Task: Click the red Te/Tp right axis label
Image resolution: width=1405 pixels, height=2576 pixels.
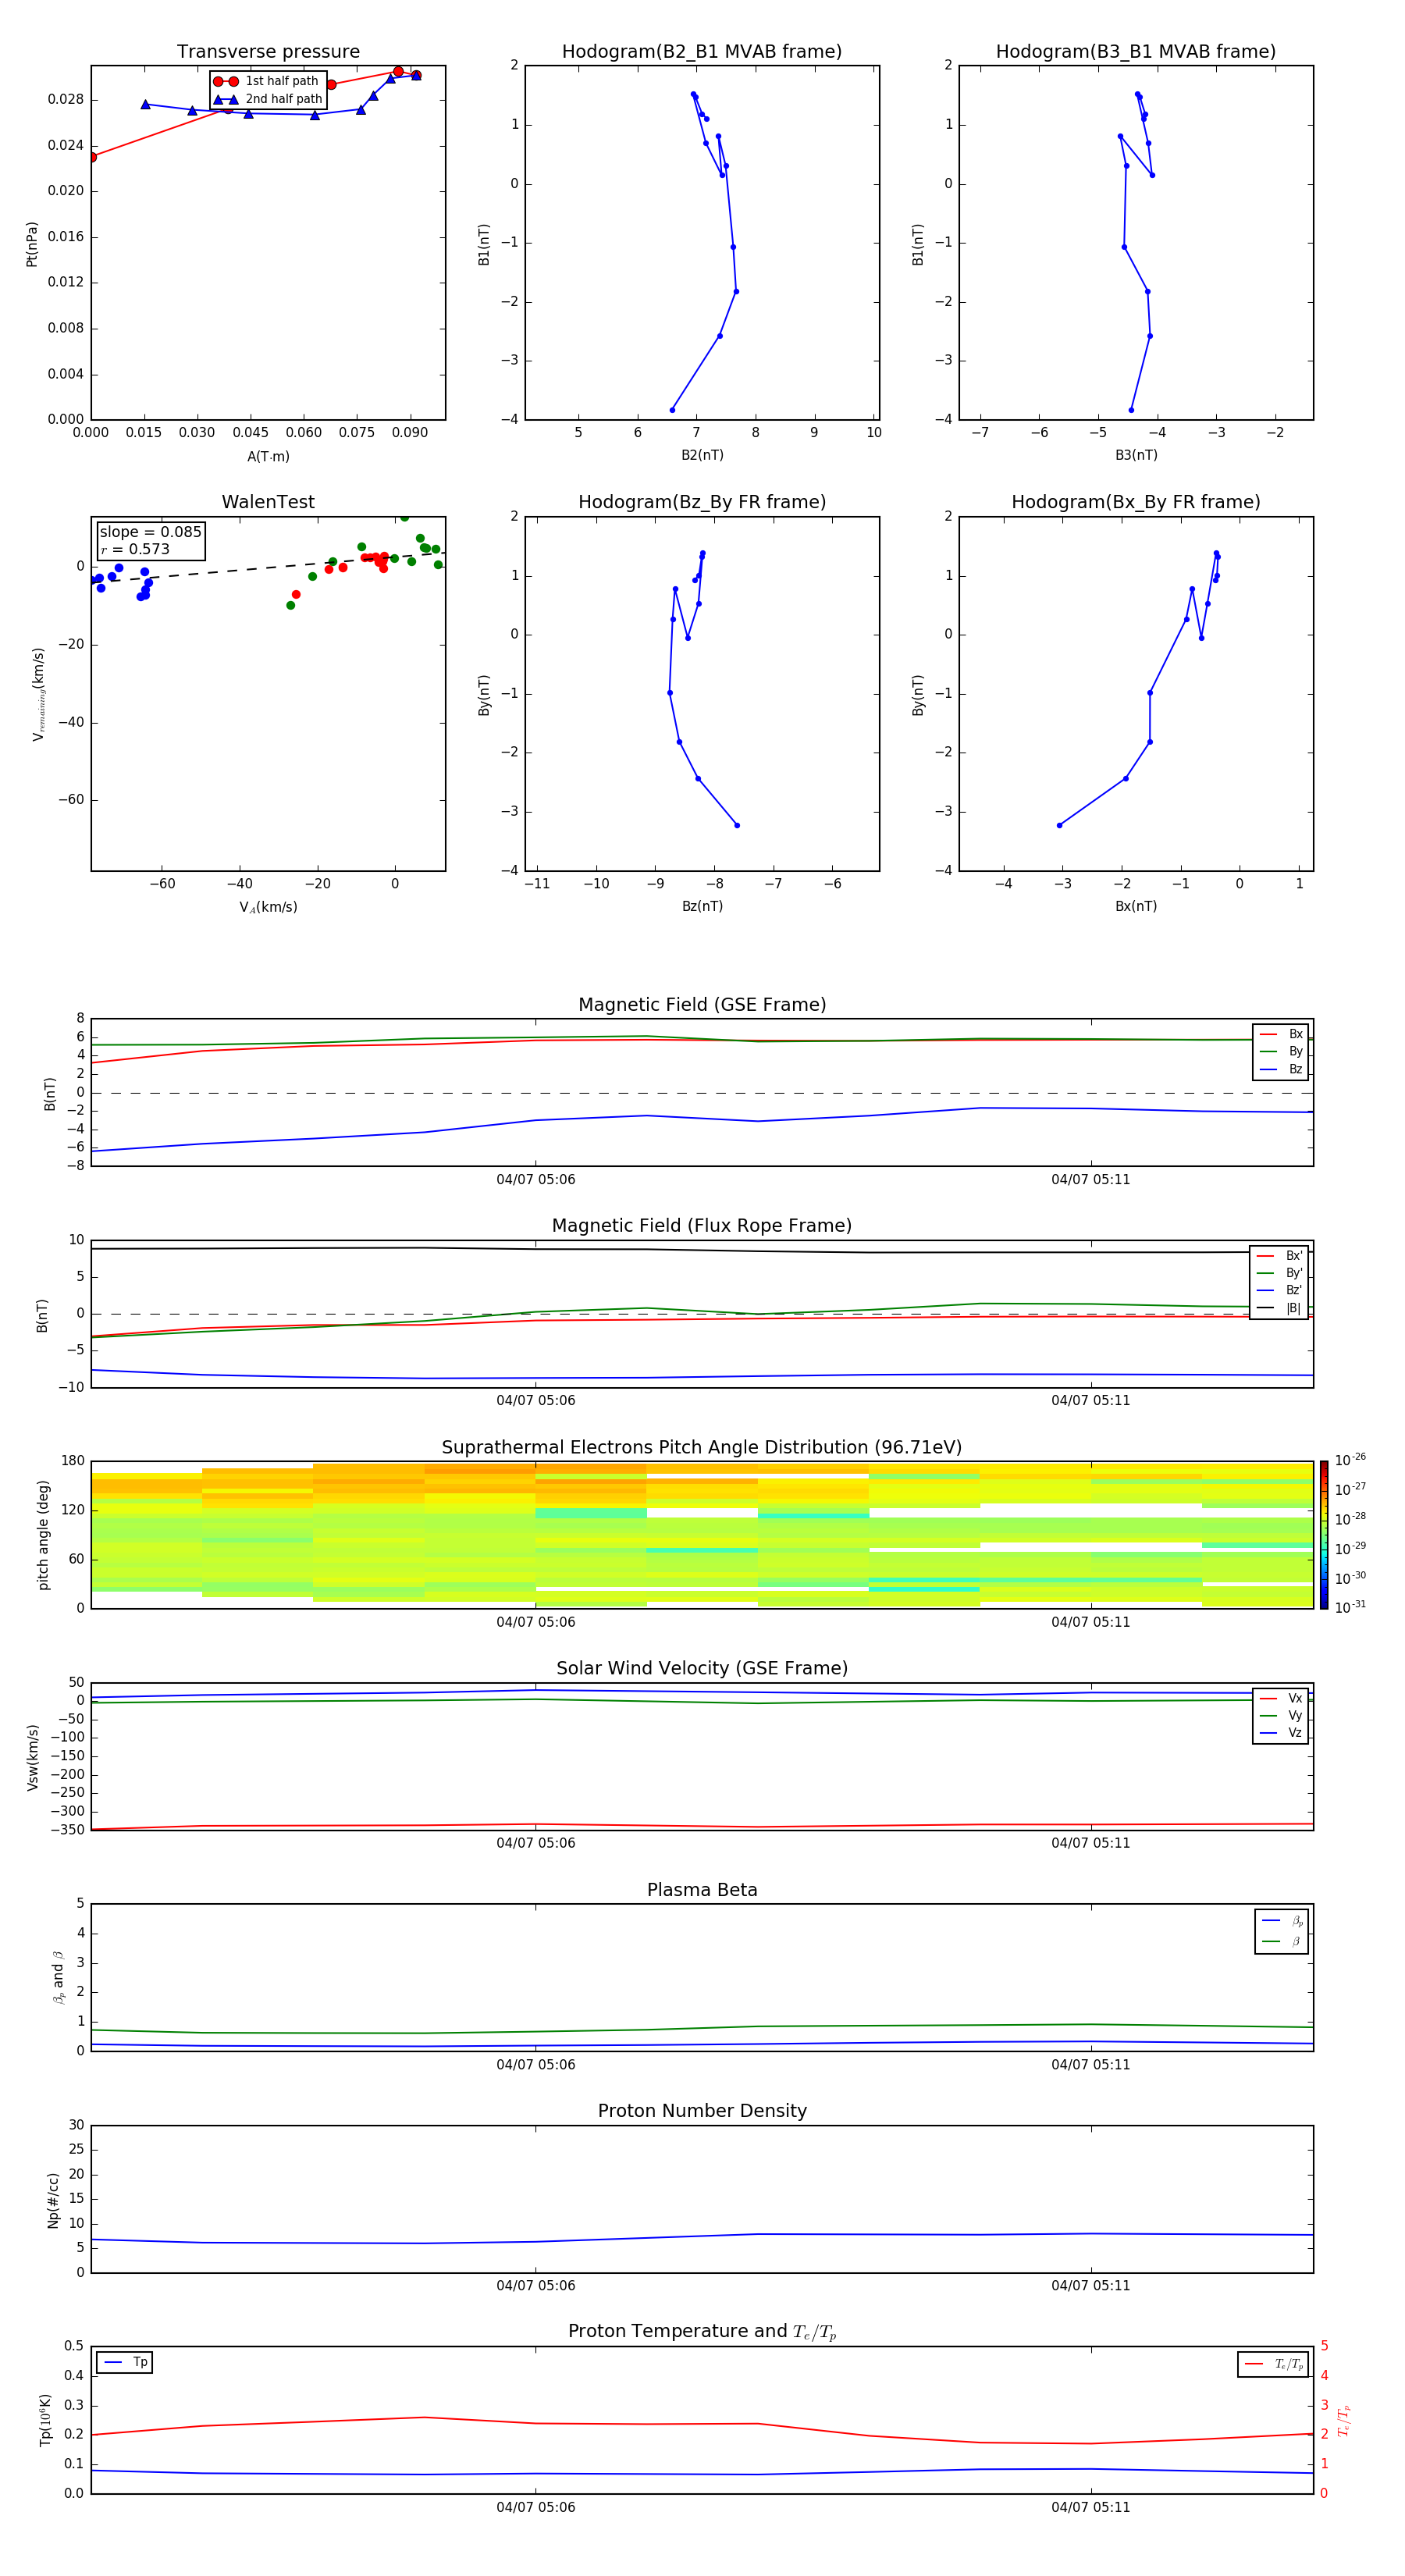Action: [x=1344, y=2420]
